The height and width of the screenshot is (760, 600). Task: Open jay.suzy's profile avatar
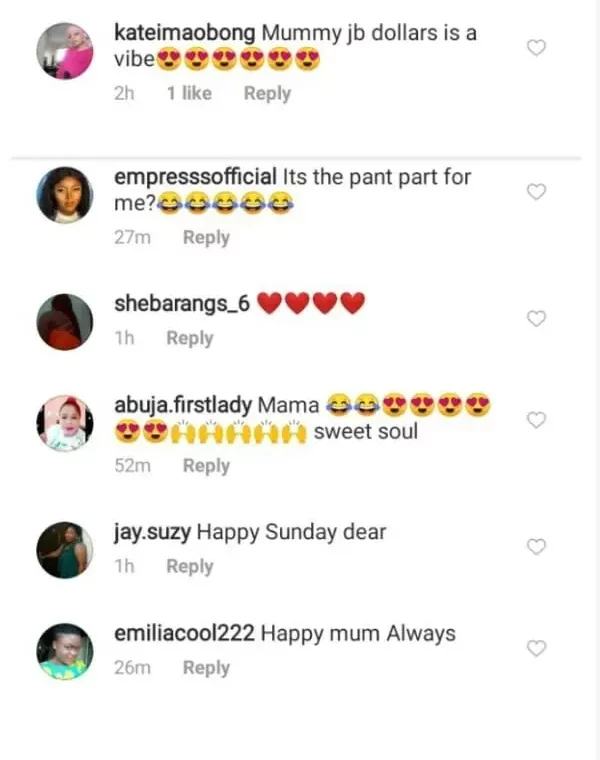[65, 549]
